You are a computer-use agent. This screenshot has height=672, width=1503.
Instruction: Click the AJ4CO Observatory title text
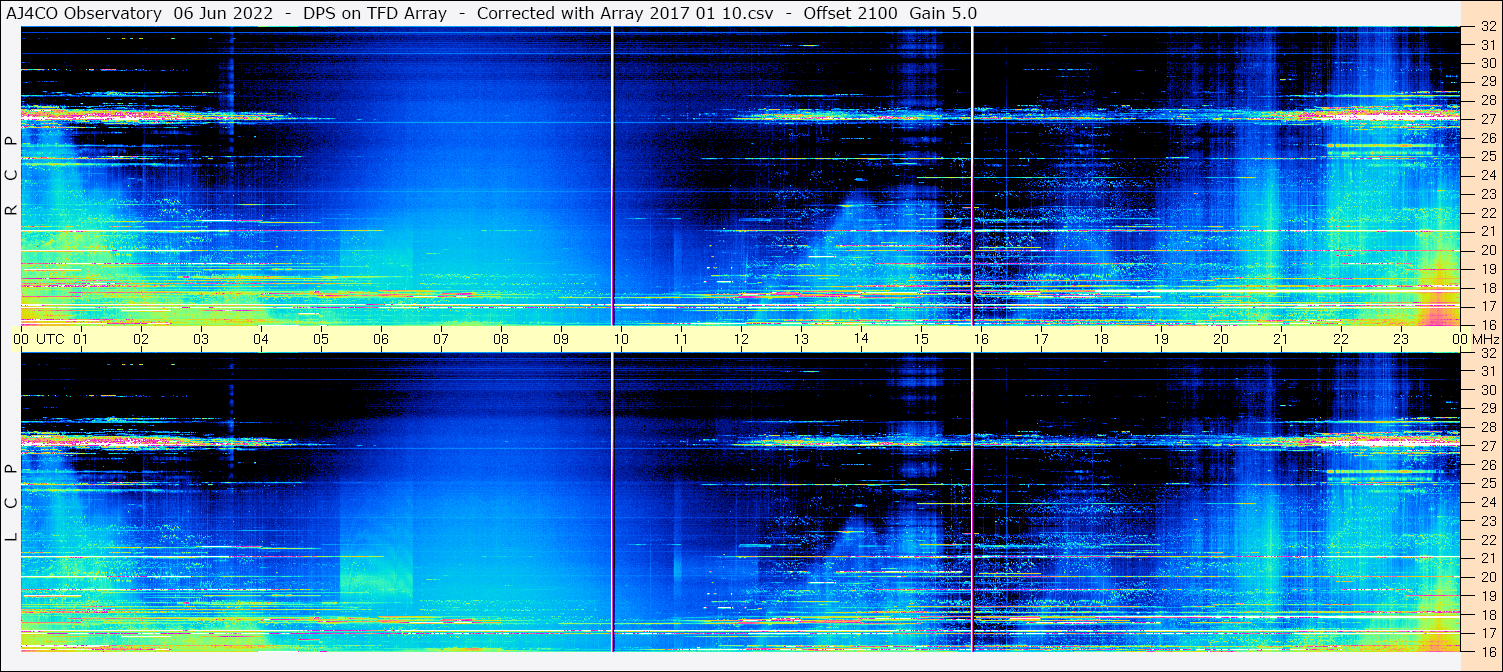tap(85, 13)
